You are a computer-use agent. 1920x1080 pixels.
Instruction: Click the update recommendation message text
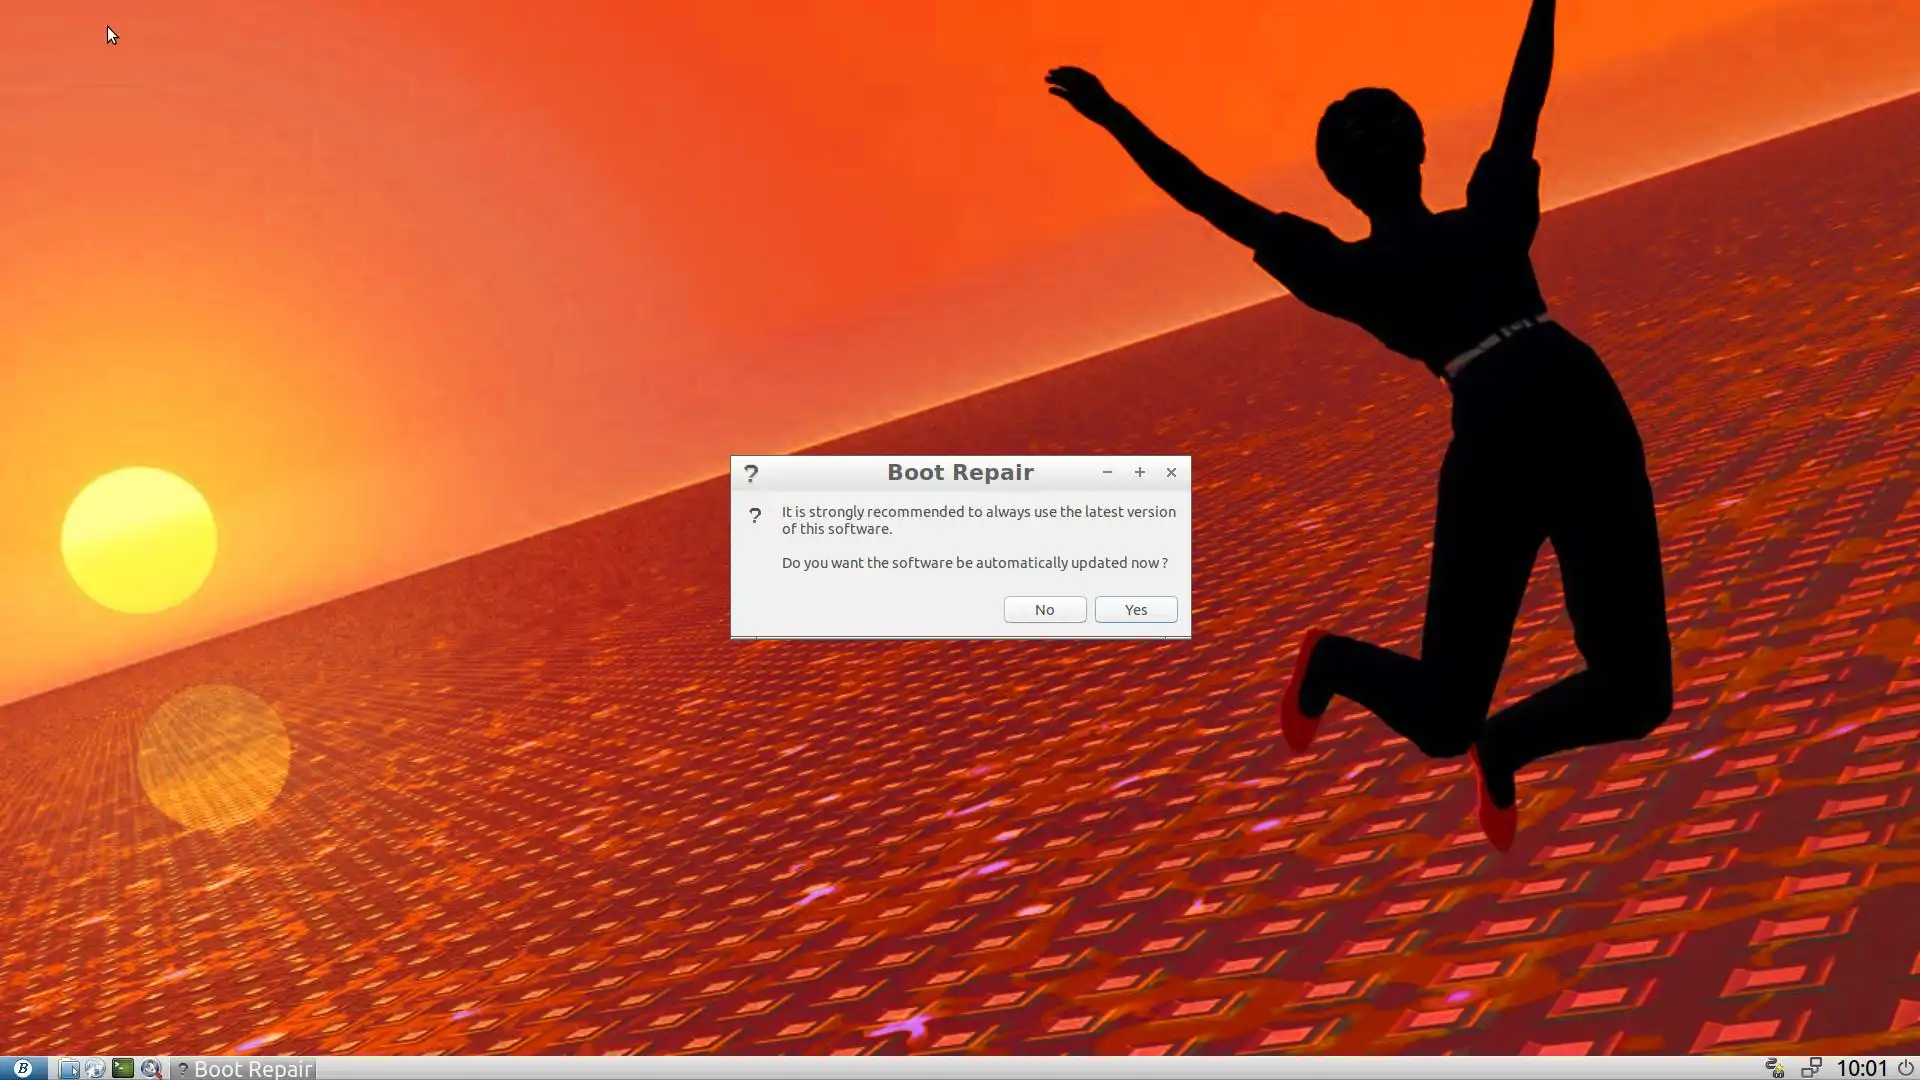977,520
